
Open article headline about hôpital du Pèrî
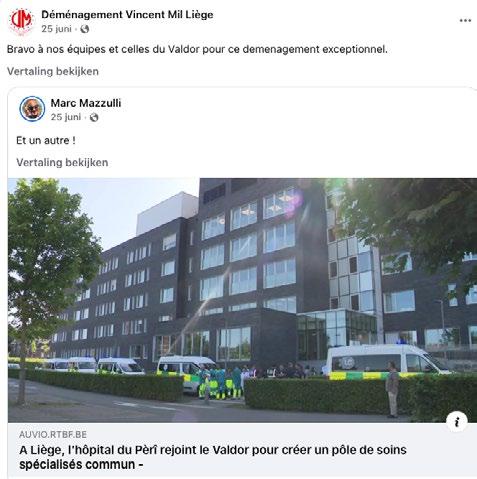(213, 457)
